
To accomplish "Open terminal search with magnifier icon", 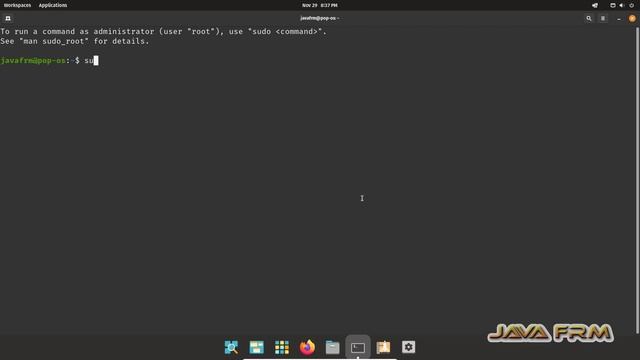I will (x=589, y=18).
